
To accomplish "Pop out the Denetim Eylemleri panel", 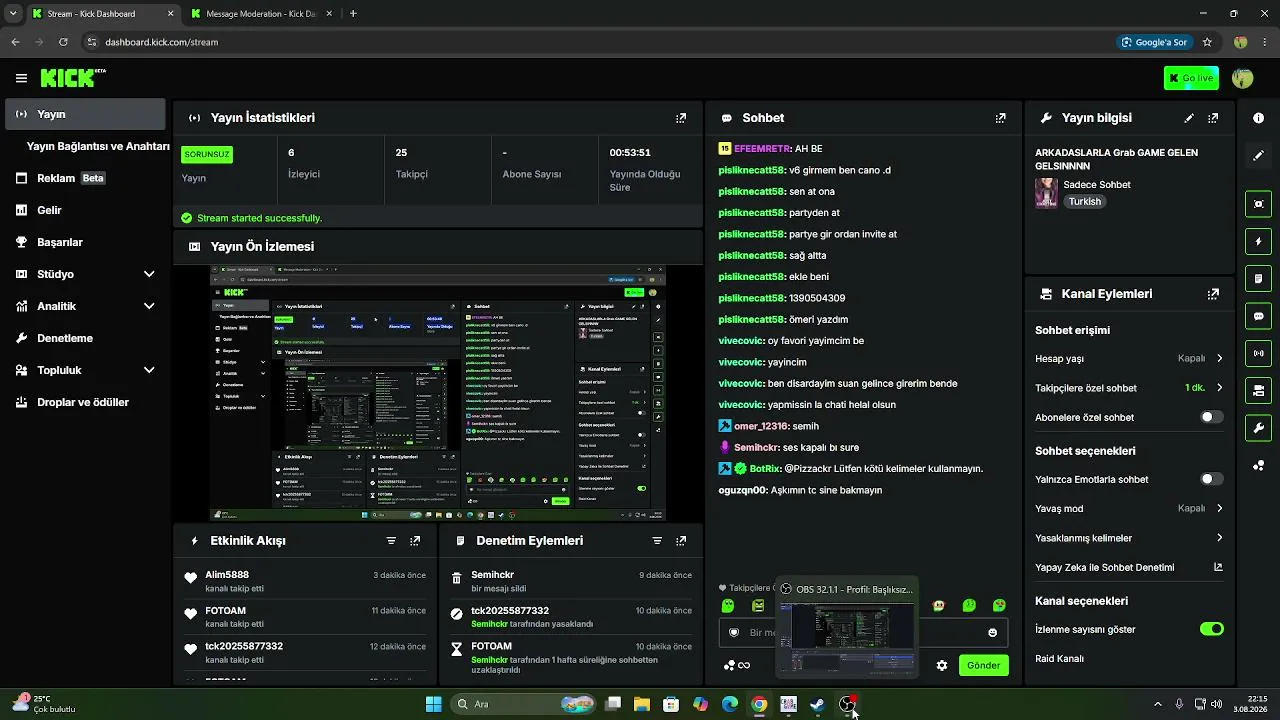I will point(681,541).
